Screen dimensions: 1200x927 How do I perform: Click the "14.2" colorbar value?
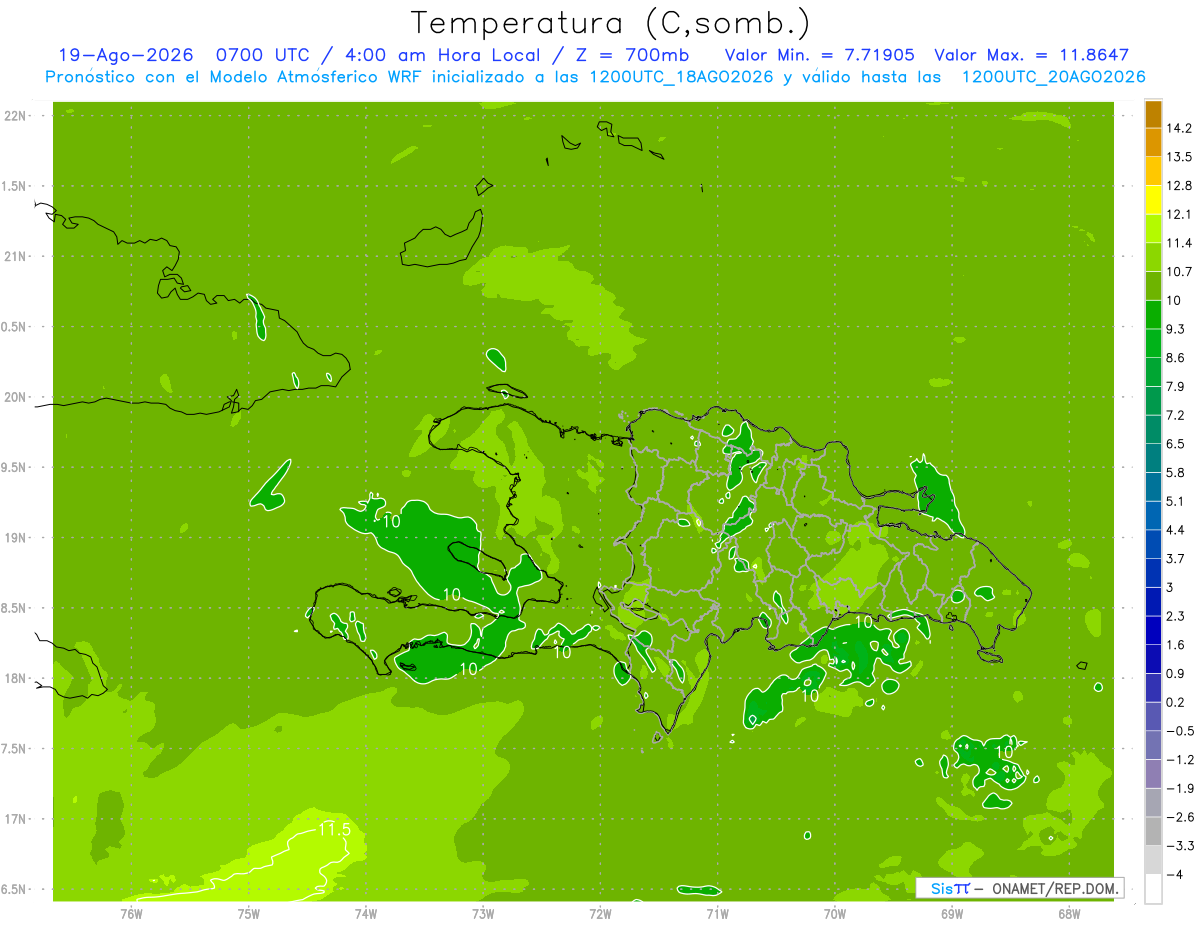(1179, 128)
